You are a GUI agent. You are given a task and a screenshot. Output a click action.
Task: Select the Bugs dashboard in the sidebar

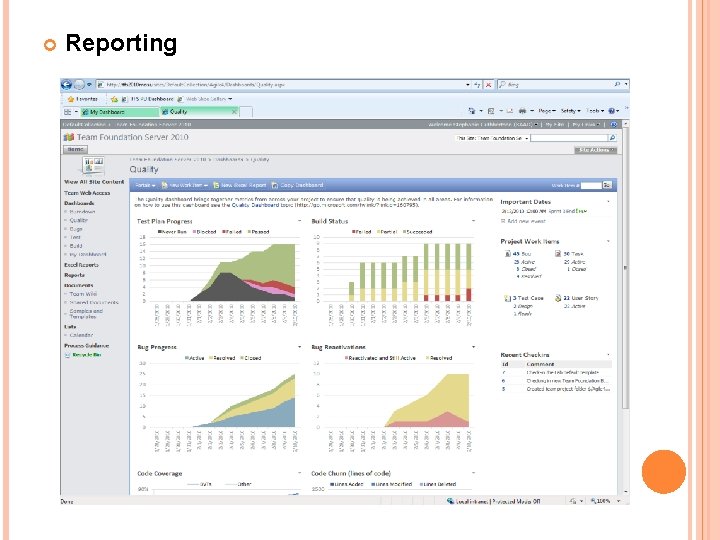(76, 229)
